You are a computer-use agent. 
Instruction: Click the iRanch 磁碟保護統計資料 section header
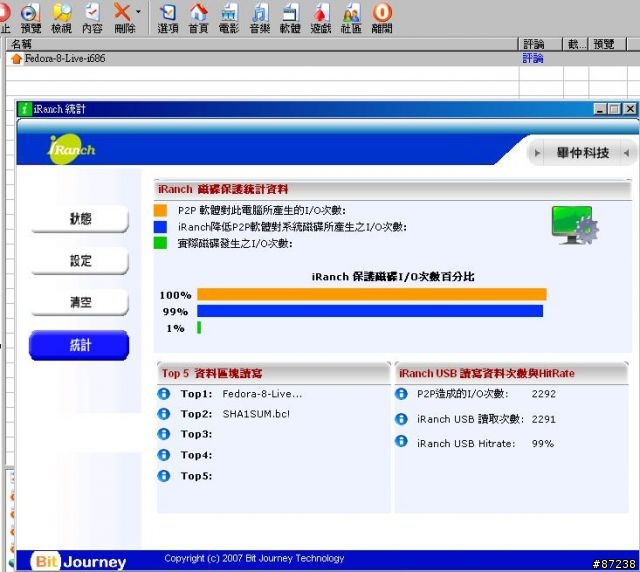393,189
